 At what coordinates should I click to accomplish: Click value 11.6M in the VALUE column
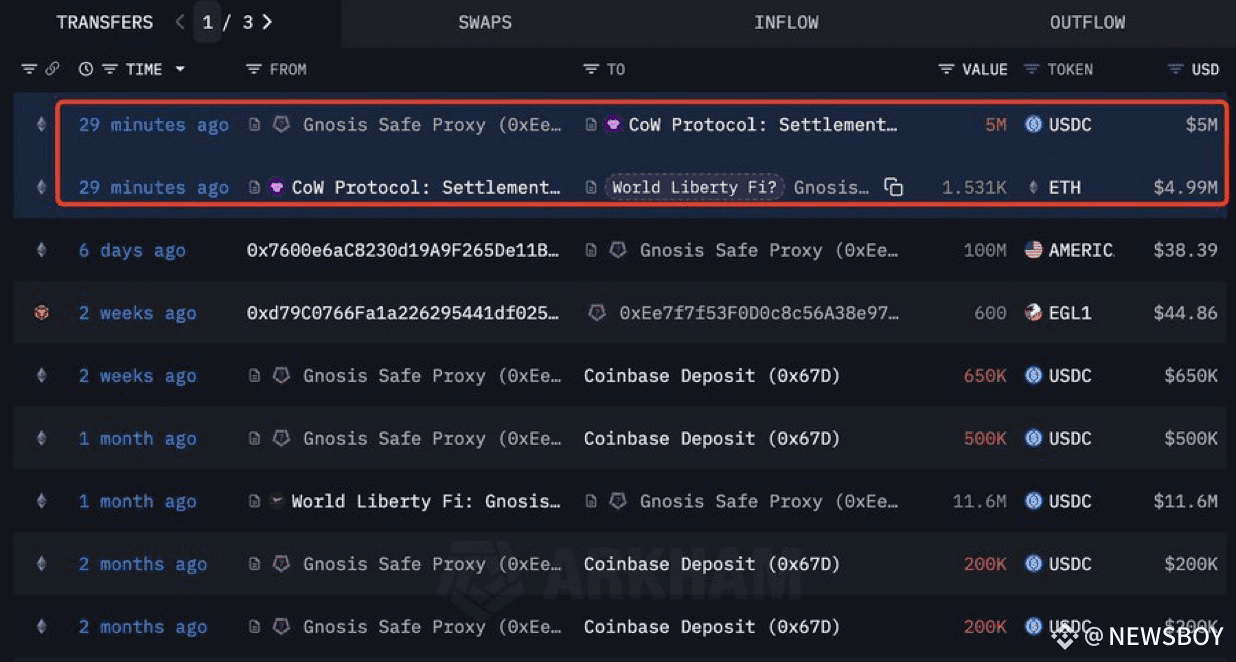click(x=979, y=501)
